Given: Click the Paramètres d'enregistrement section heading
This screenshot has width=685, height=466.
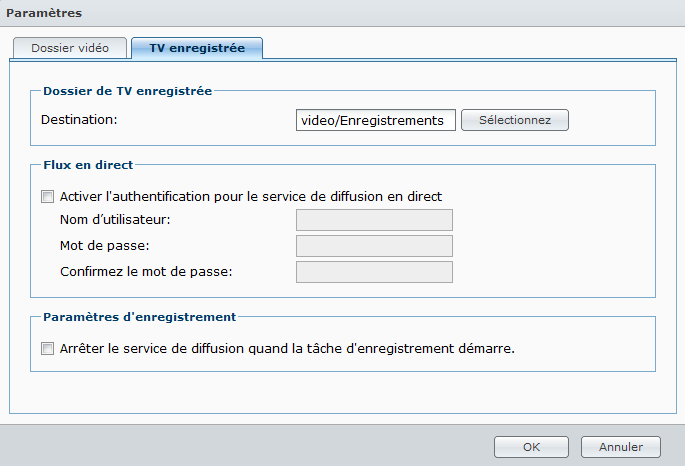Looking at the screenshot, I should (139, 317).
